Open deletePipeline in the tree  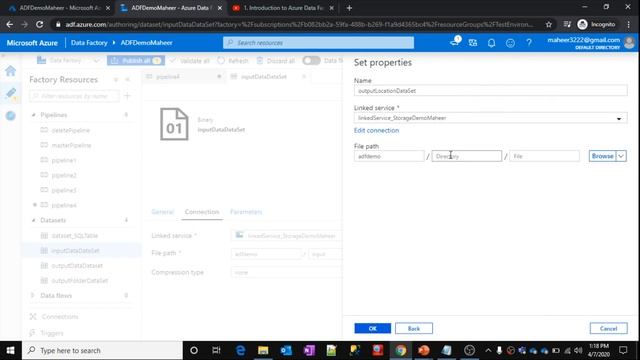pyautogui.click(x=71, y=130)
